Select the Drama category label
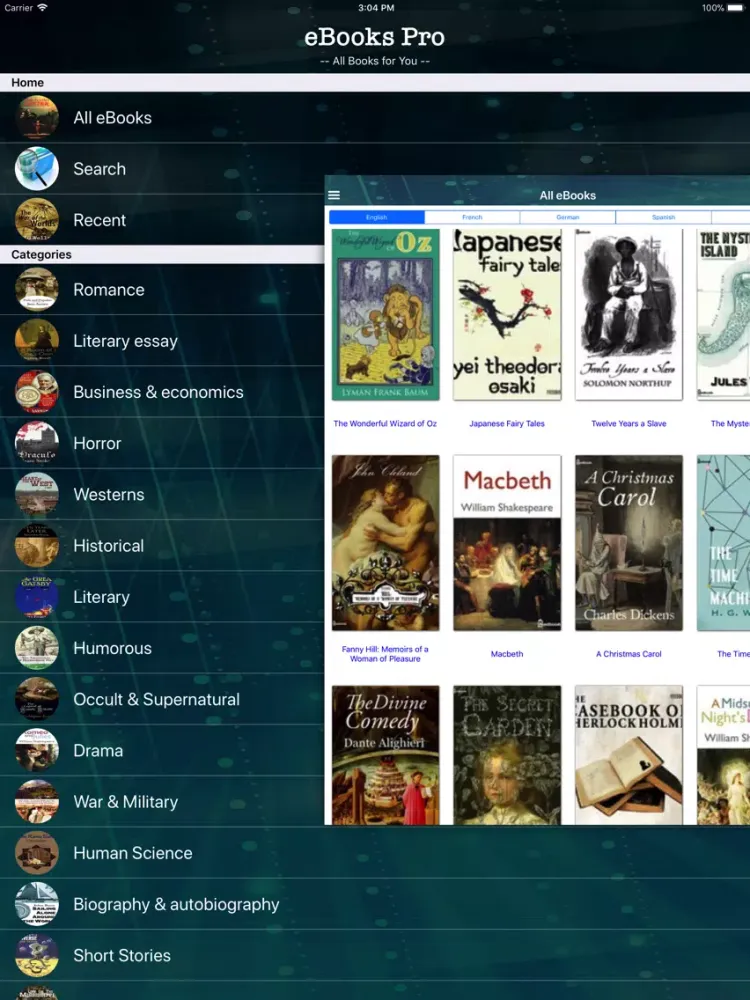 [98, 751]
